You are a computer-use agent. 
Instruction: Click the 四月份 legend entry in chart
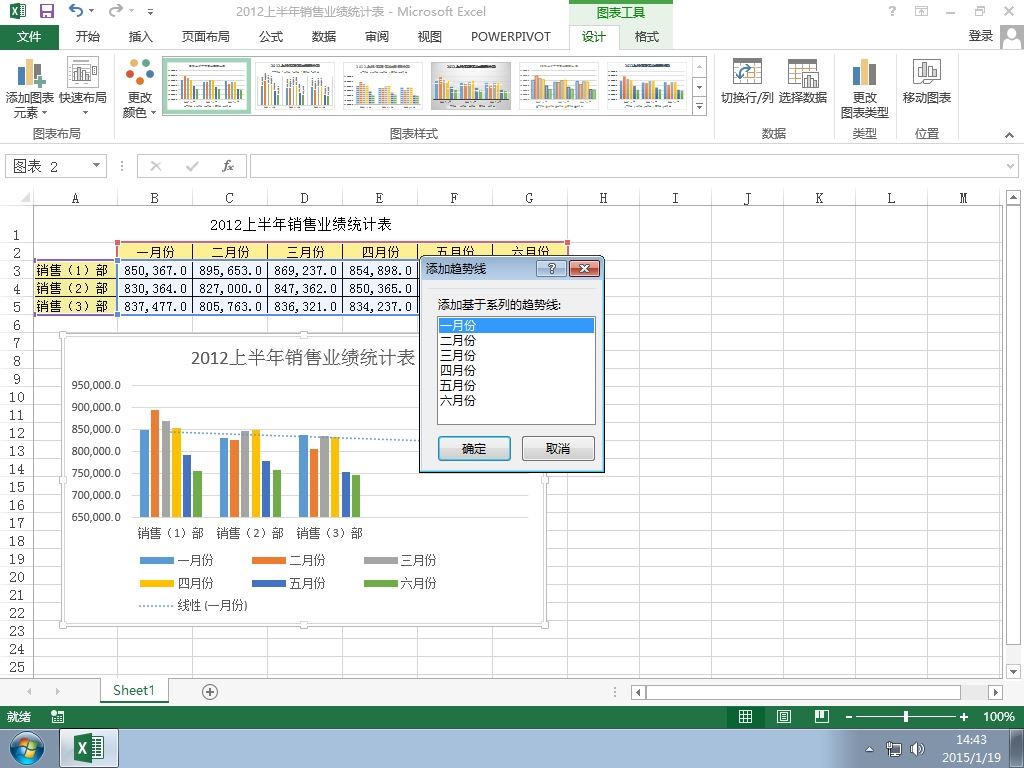(176, 583)
